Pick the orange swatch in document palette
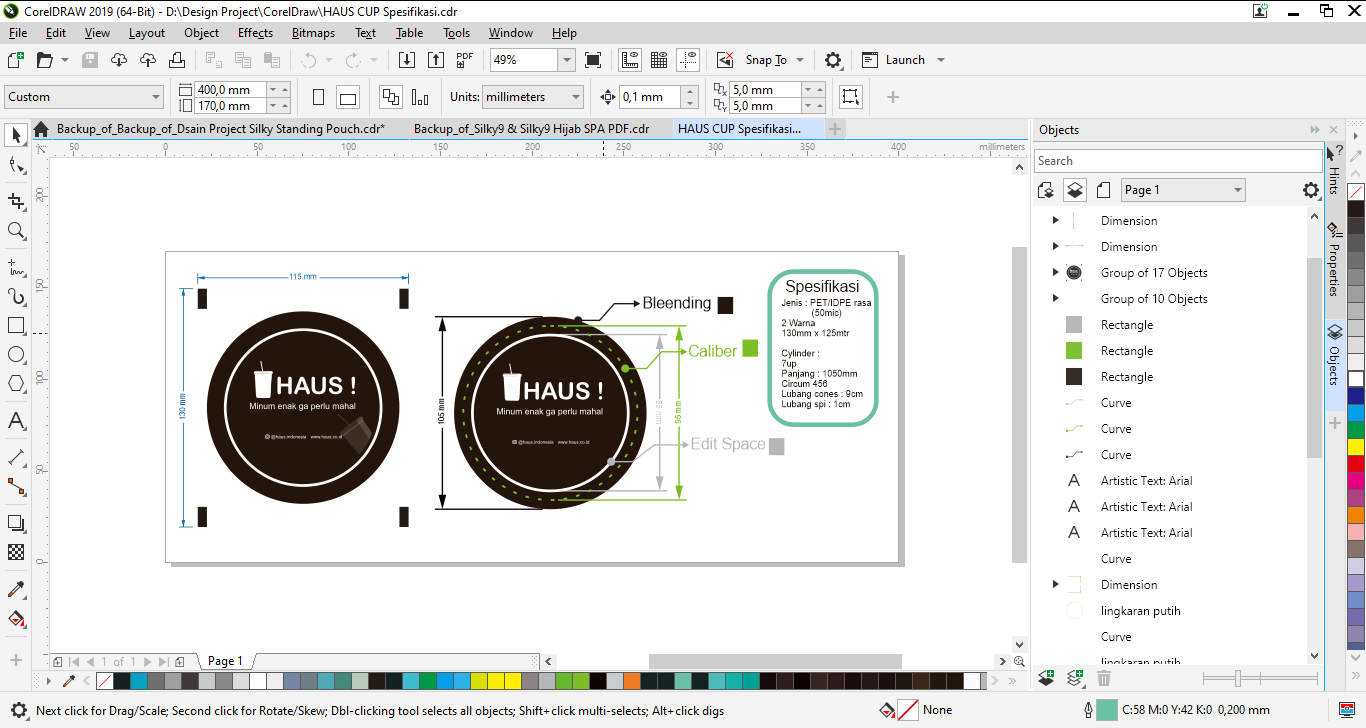 click(631, 681)
